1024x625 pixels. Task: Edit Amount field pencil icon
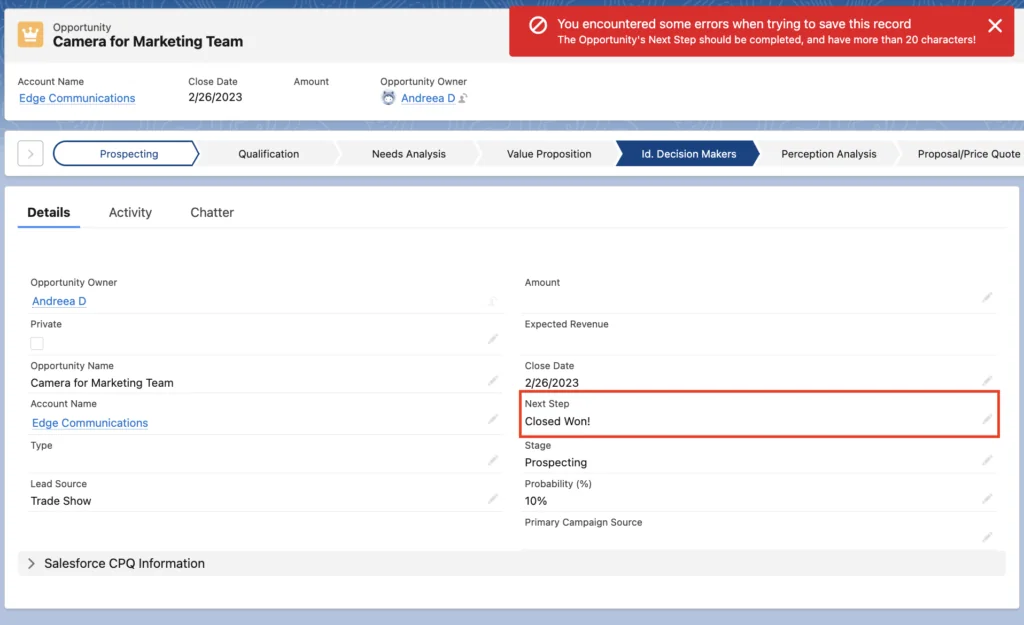click(987, 297)
